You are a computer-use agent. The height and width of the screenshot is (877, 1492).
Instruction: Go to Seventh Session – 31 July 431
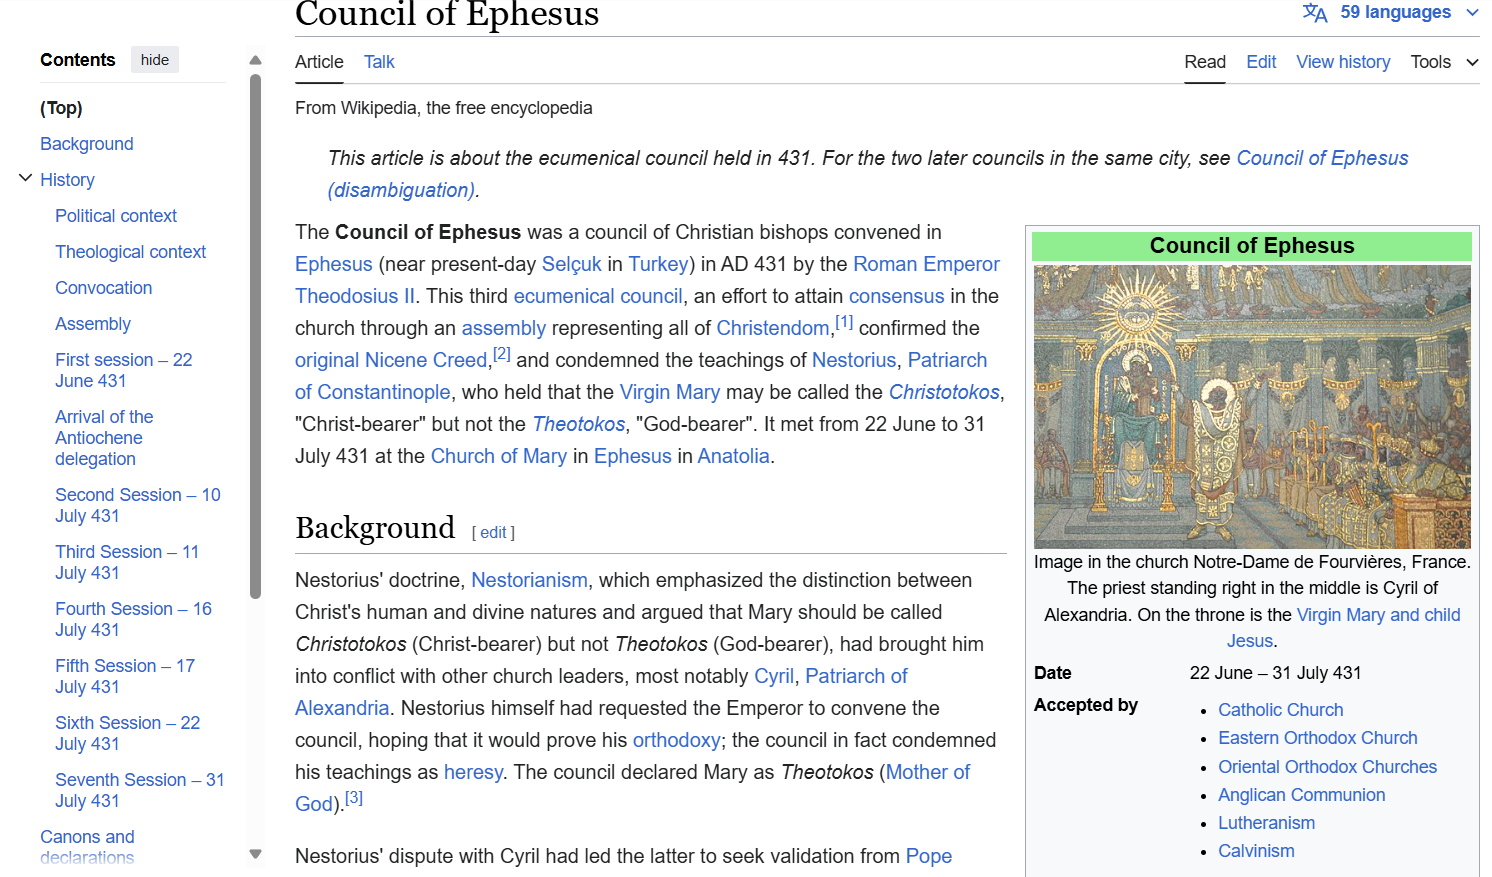click(x=140, y=790)
